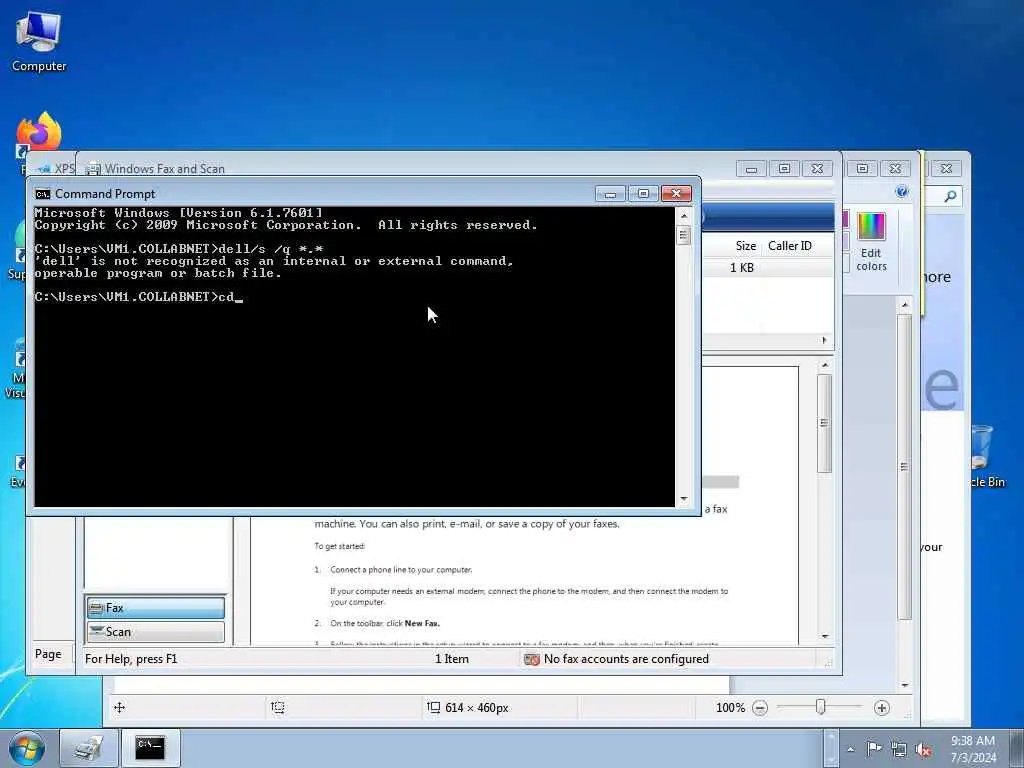Maximize the Paint window behind Fax and Scan
This screenshot has width=1024, height=768.
(862, 168)
